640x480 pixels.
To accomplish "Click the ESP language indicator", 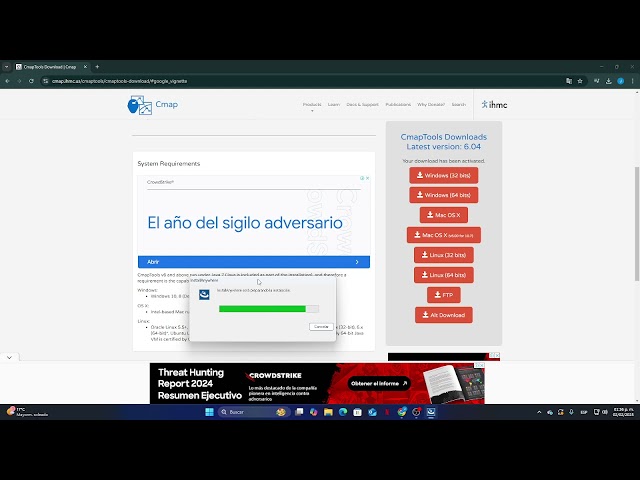I will pyautogui.click(x=584, y=412).
